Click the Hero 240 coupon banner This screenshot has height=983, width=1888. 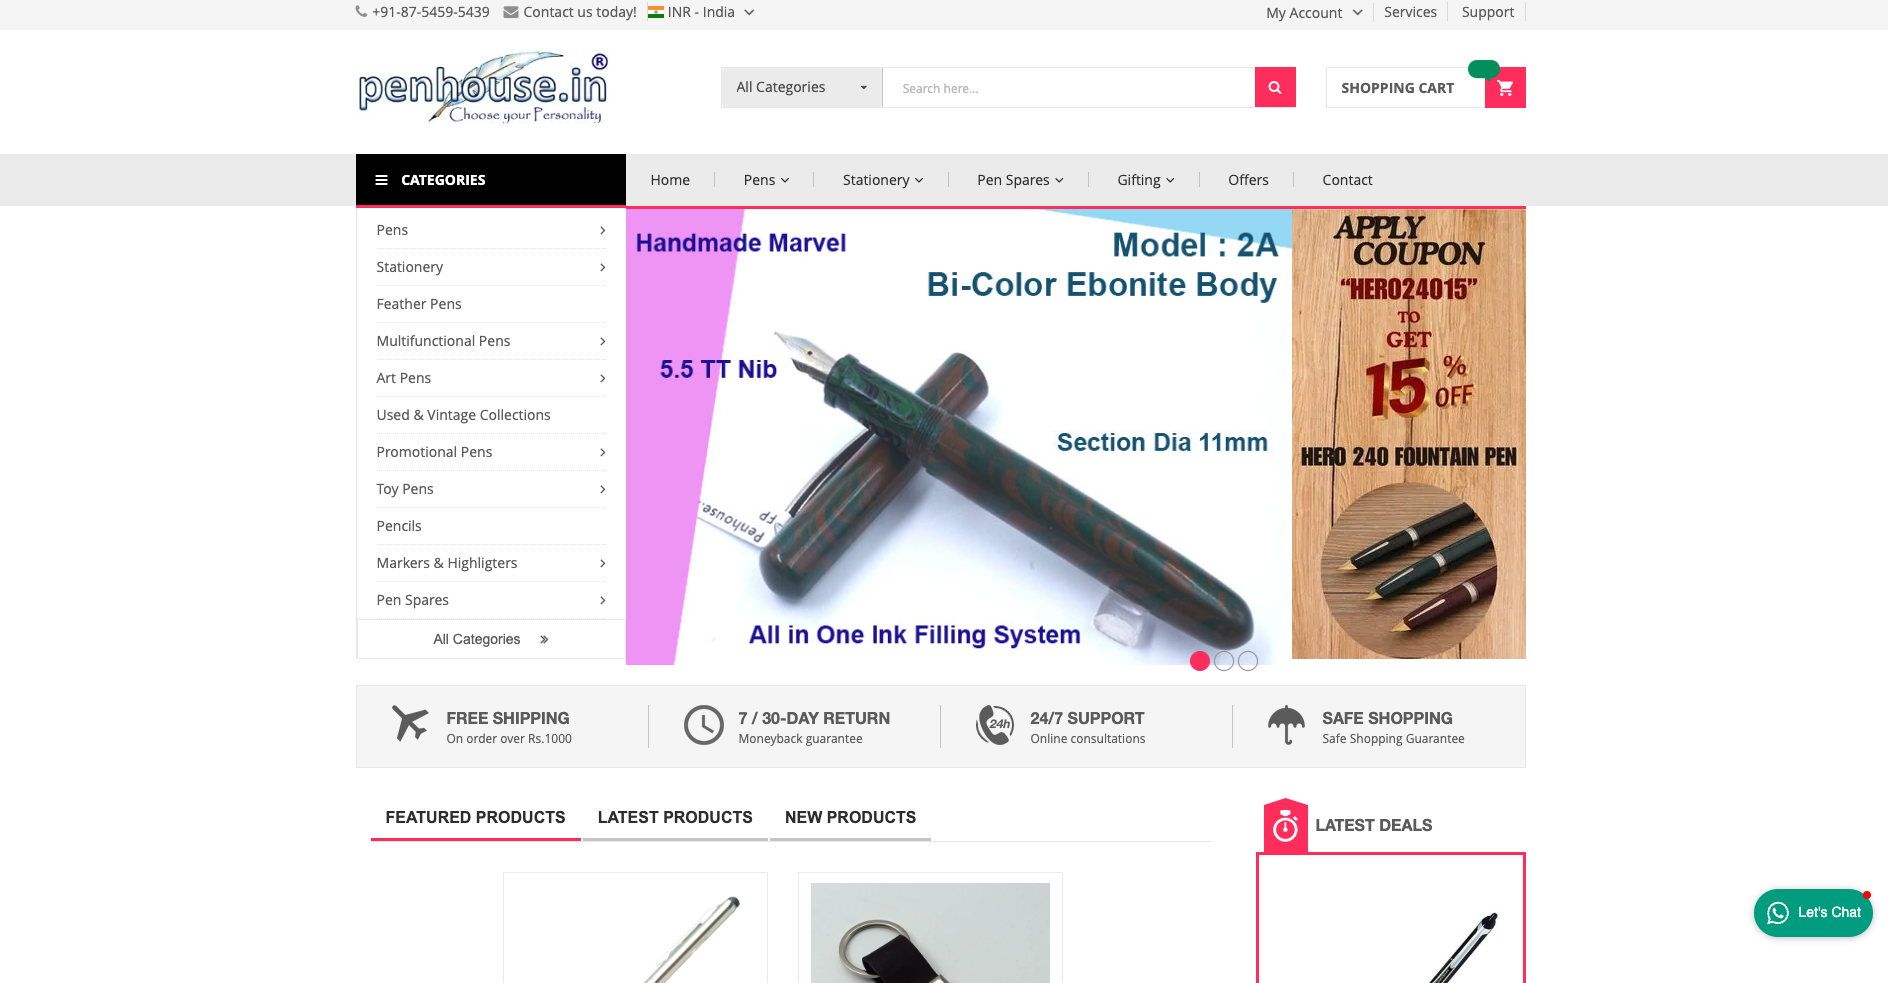(1409, 434)
